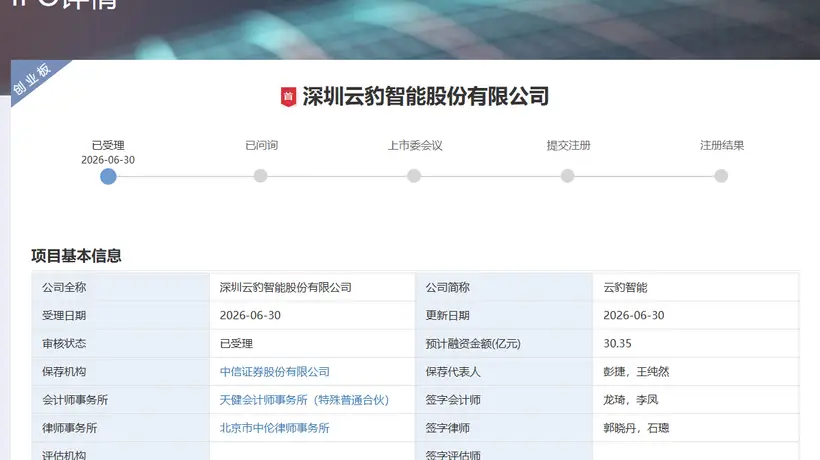The image size is (820, 460).
Task: Click the 保荐代表人 row label
Action: click(x=453, y=372)
